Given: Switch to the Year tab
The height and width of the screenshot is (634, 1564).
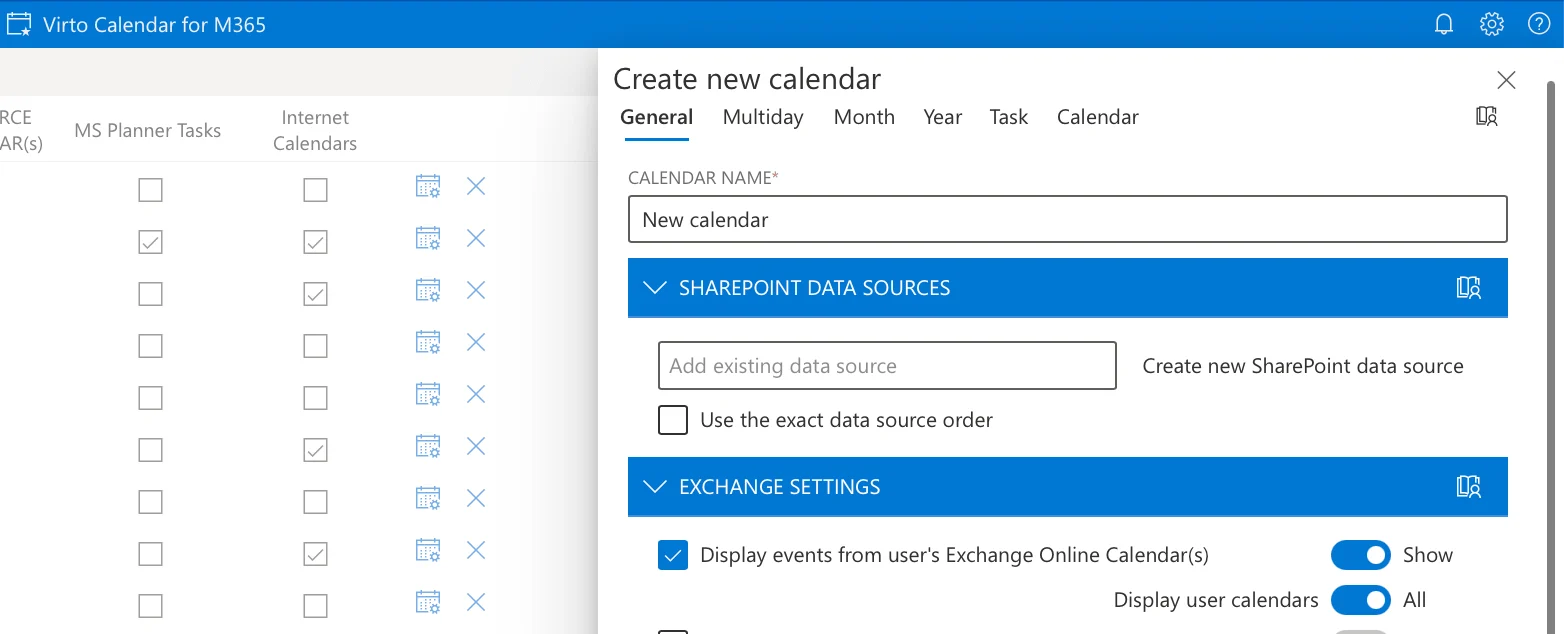Looking at the screenshot, I should pos(943,117).
